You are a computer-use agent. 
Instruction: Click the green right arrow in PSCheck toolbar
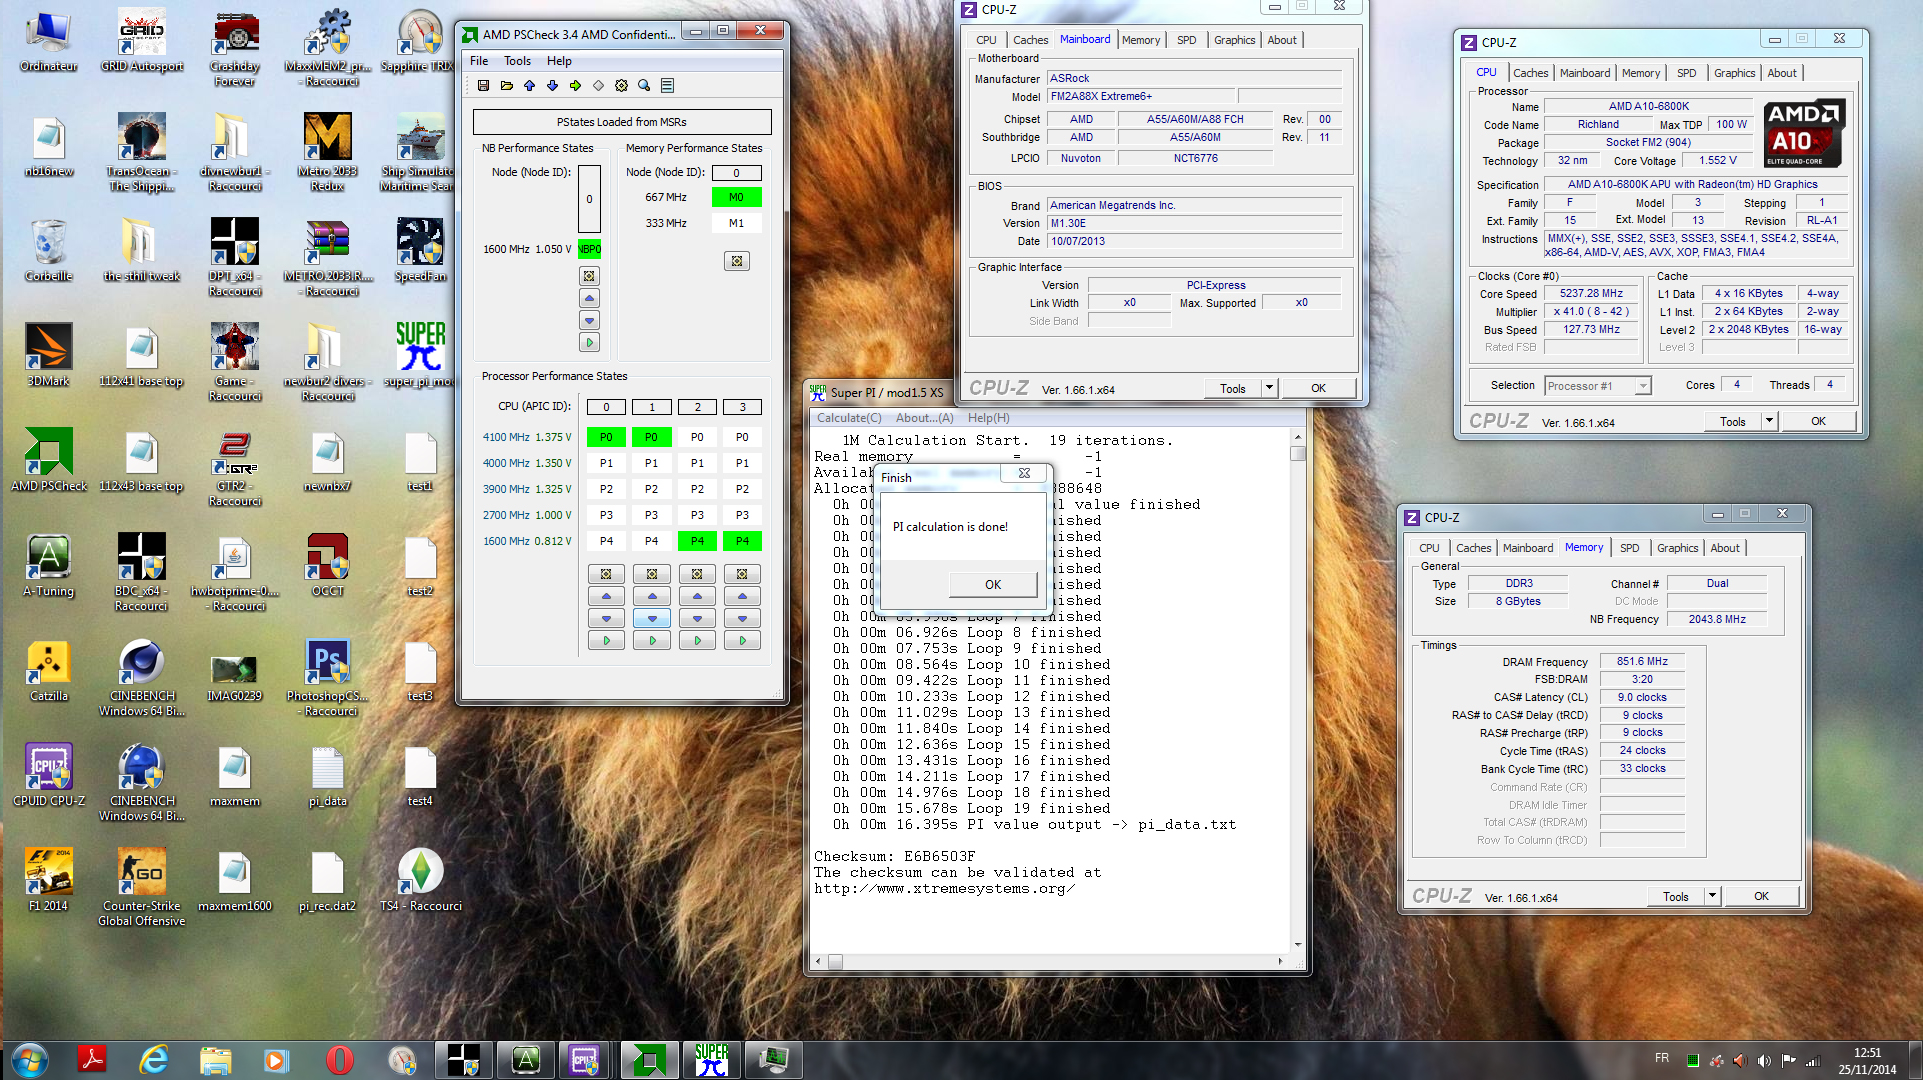pos(575,86)
